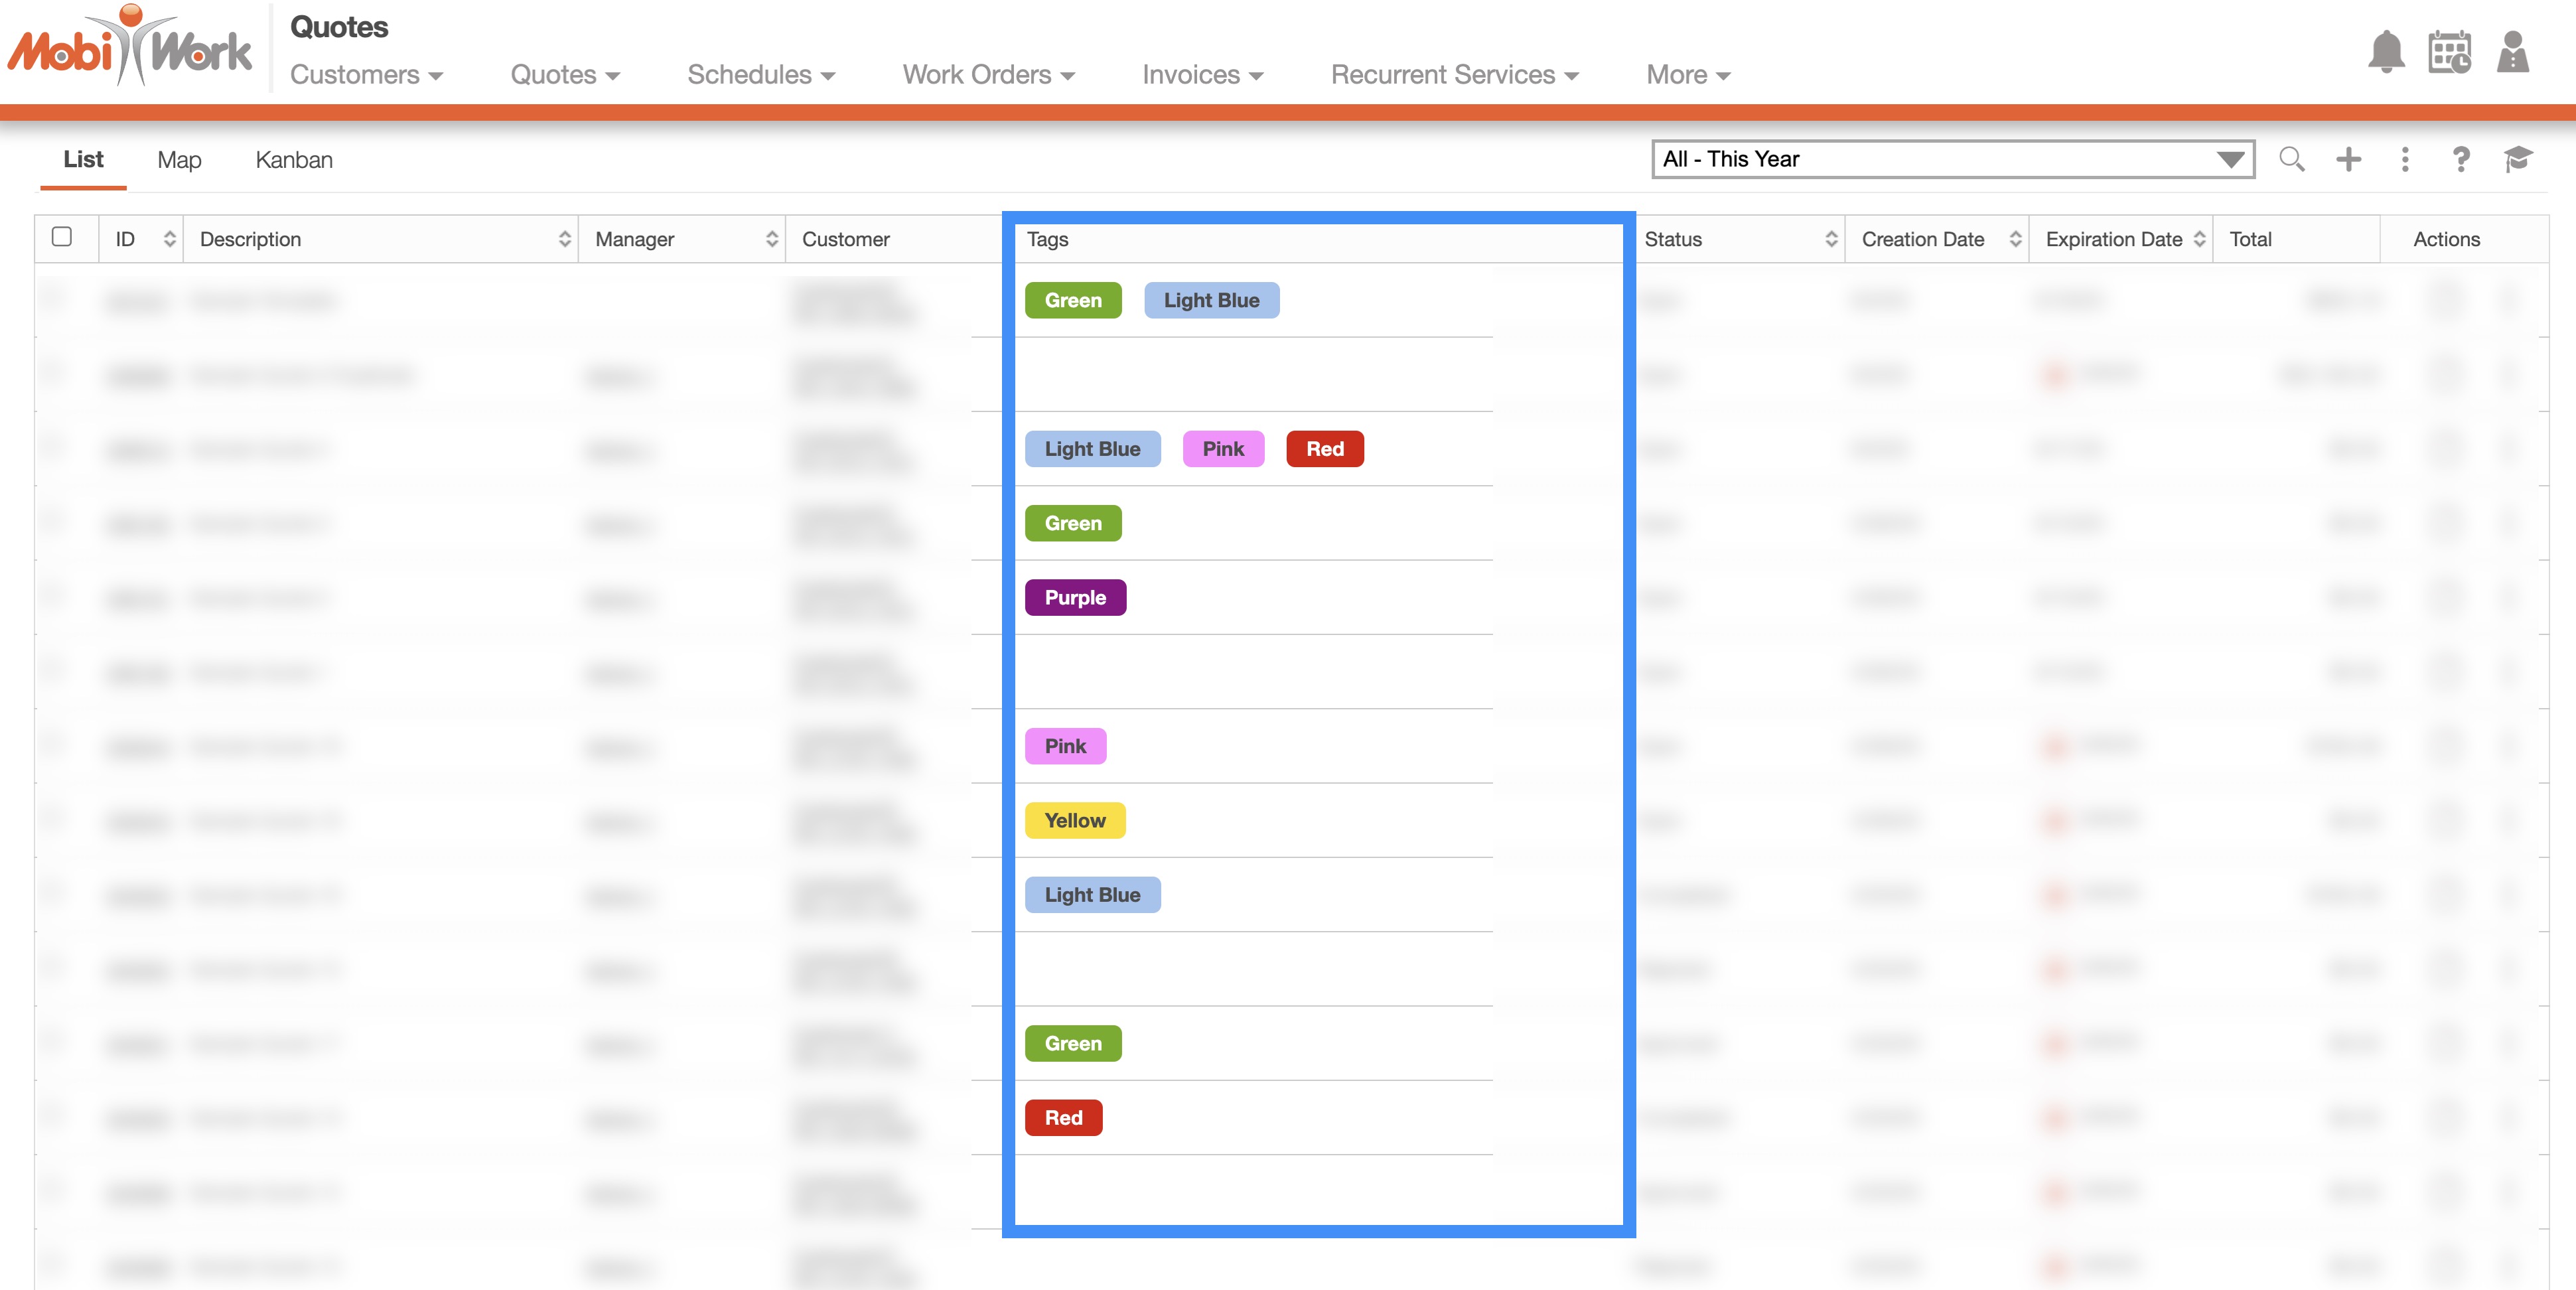Open the question mark help icon
Image resolution: width=2576 pixels, height=1290 pixels.
coord(2461,159)
